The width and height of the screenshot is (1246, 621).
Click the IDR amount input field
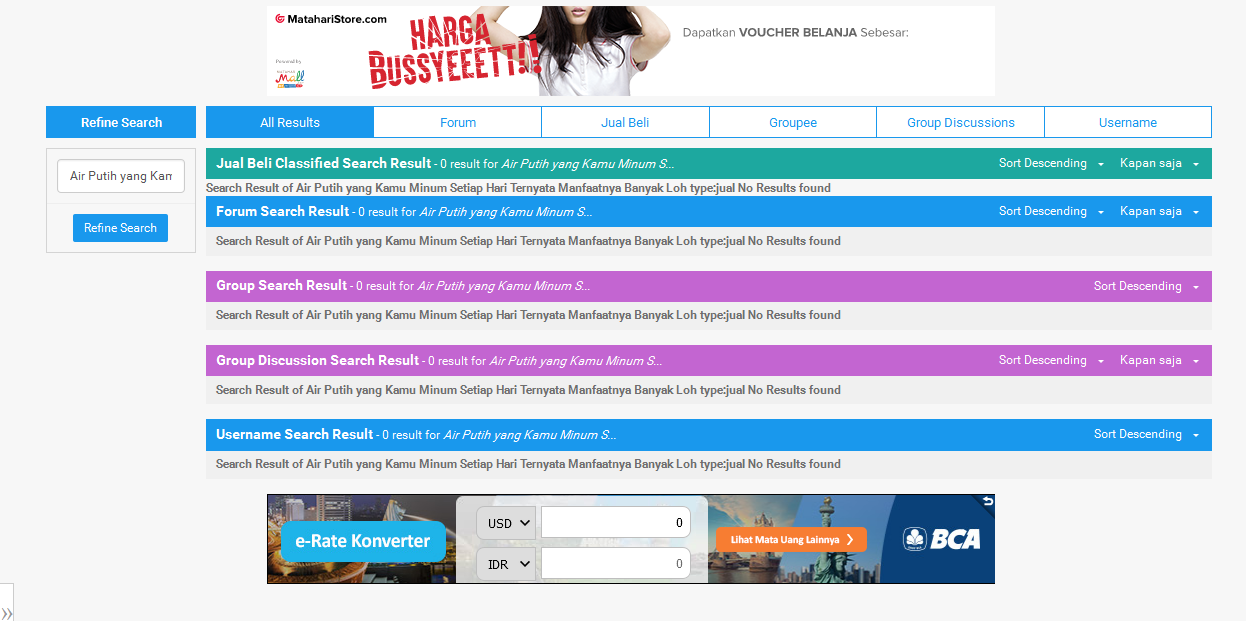[616, 564]
